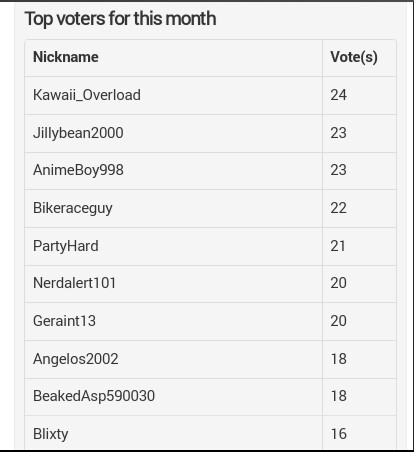Click the Geraint13 nickname
The image size is (414, 452).
[x=64, y=321]
